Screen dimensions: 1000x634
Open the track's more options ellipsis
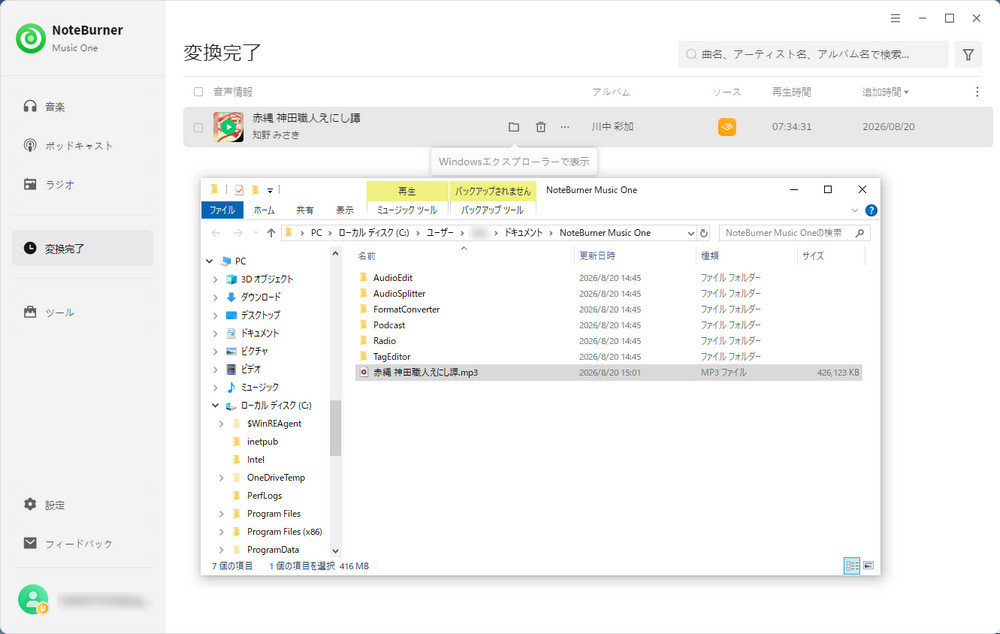(x=565, y=127)
